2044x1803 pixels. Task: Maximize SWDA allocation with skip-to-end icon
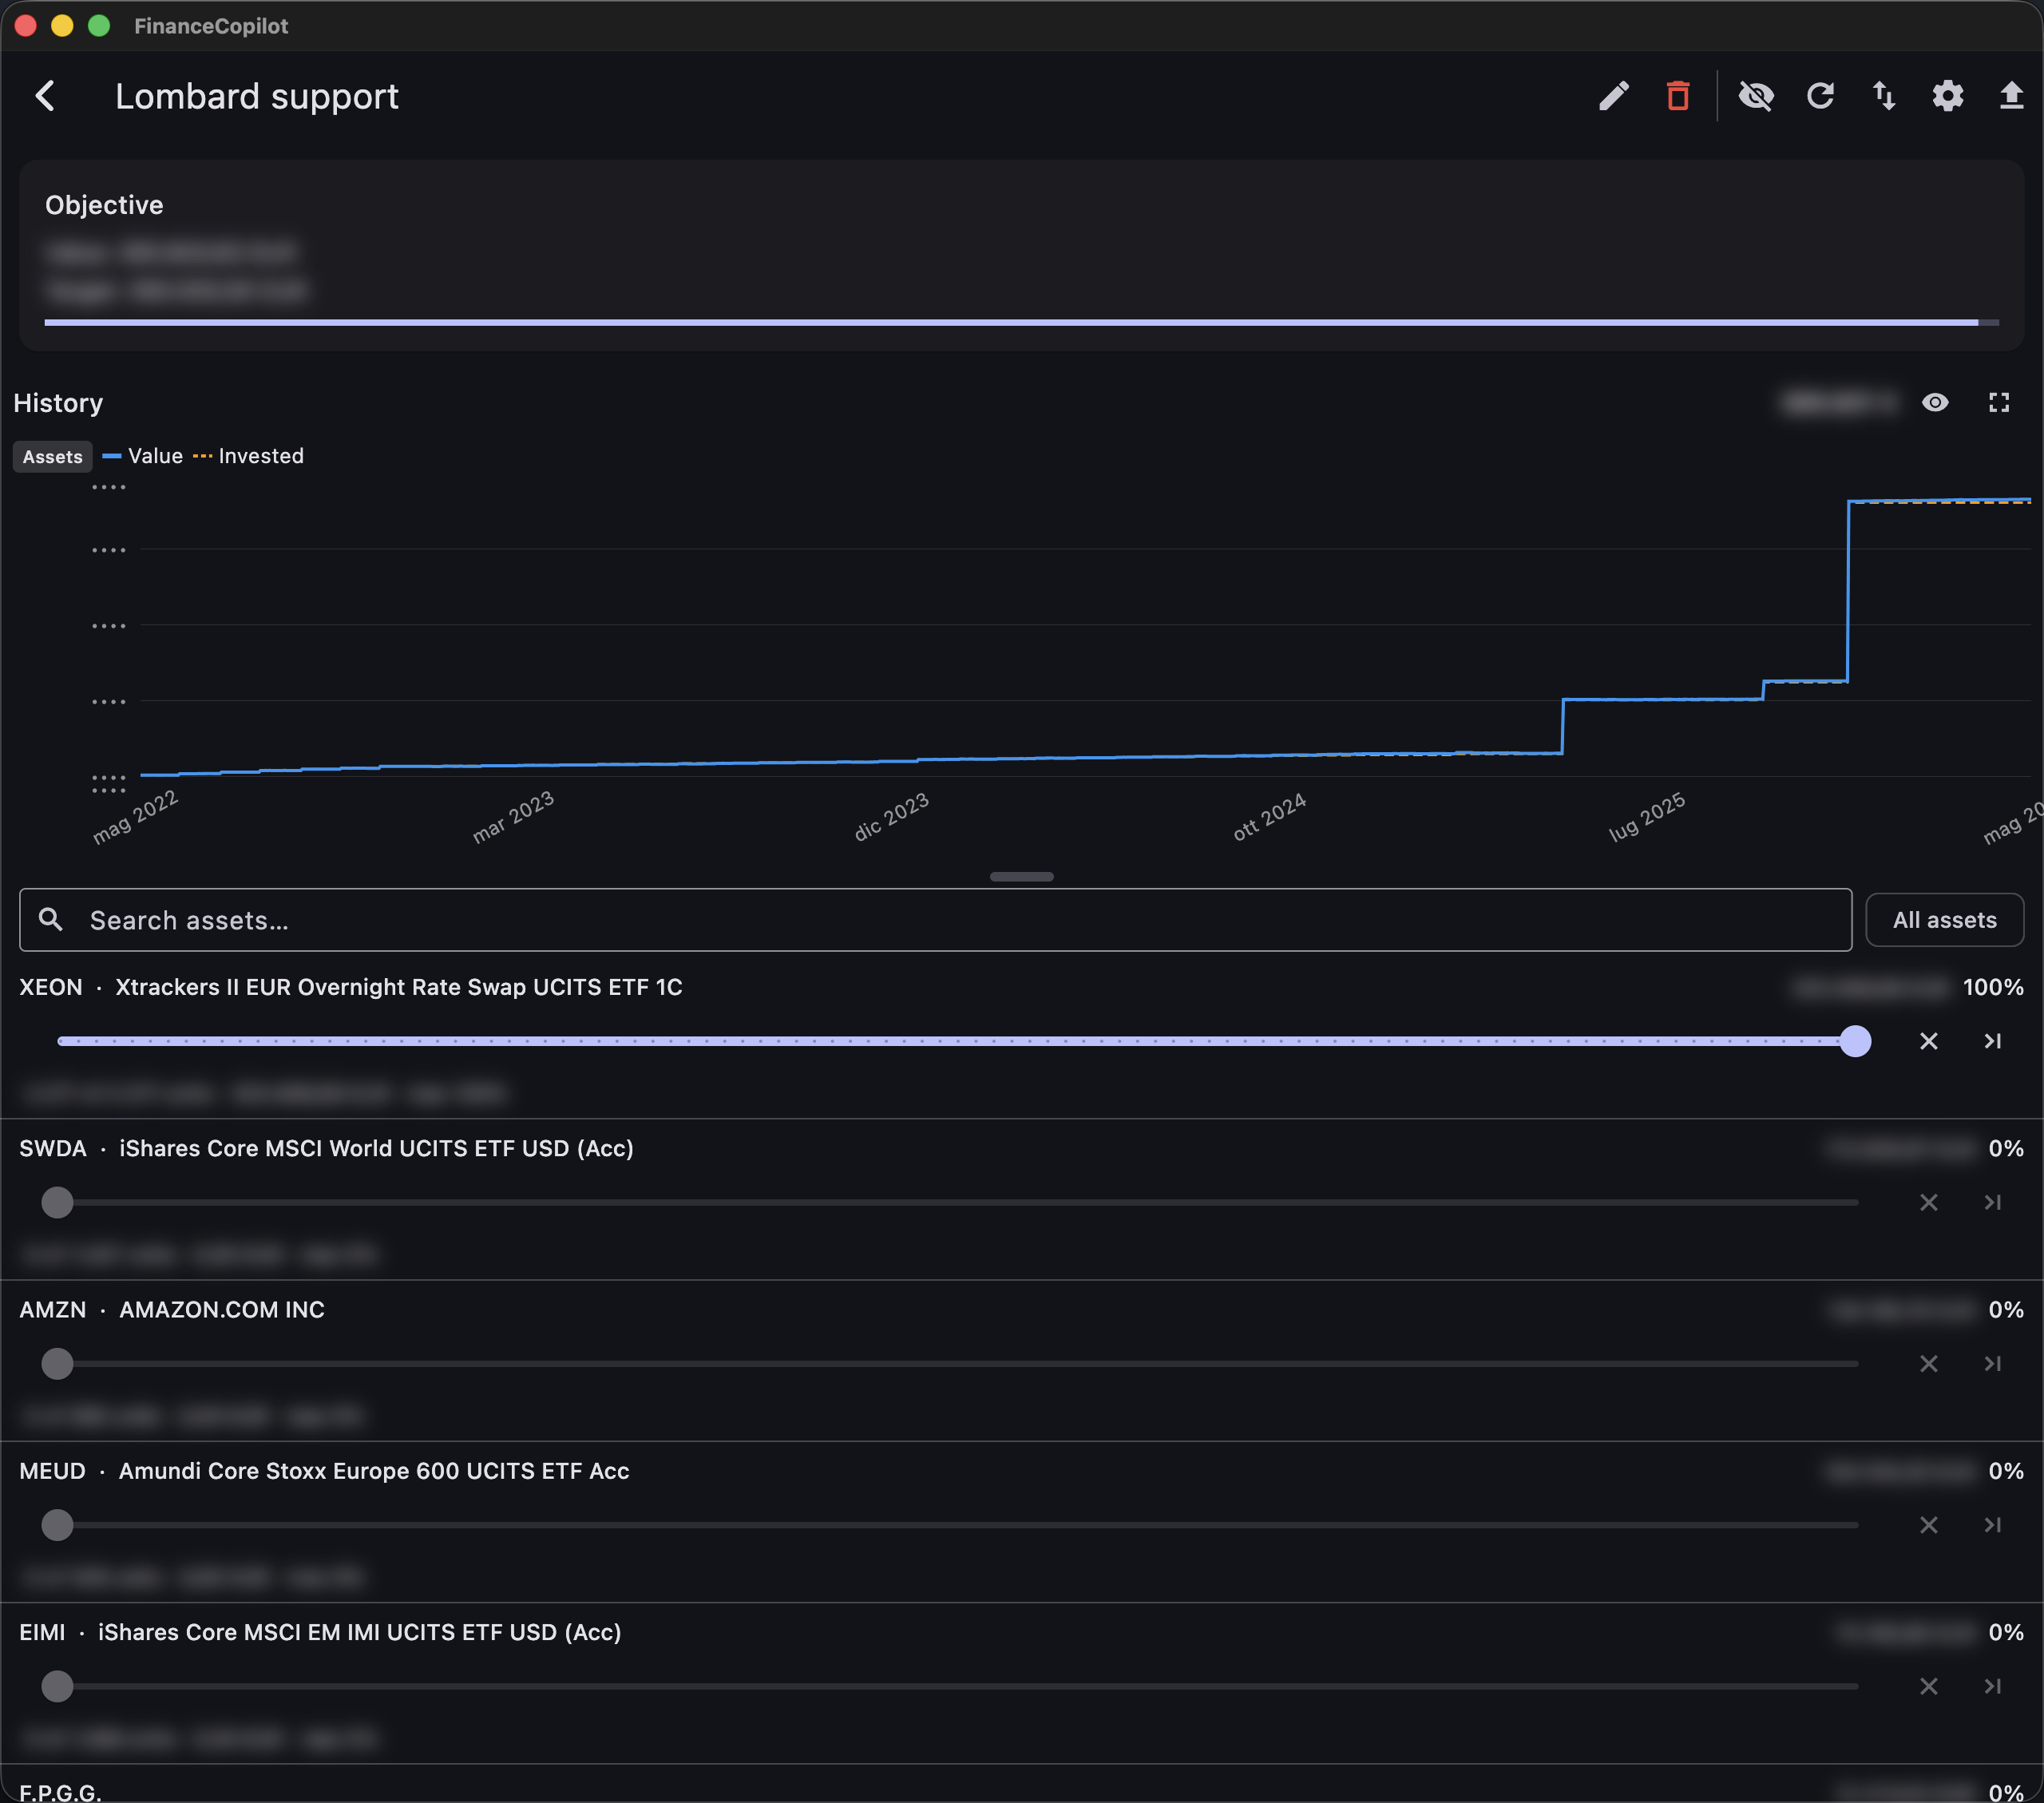(x=1993, y=1202)
